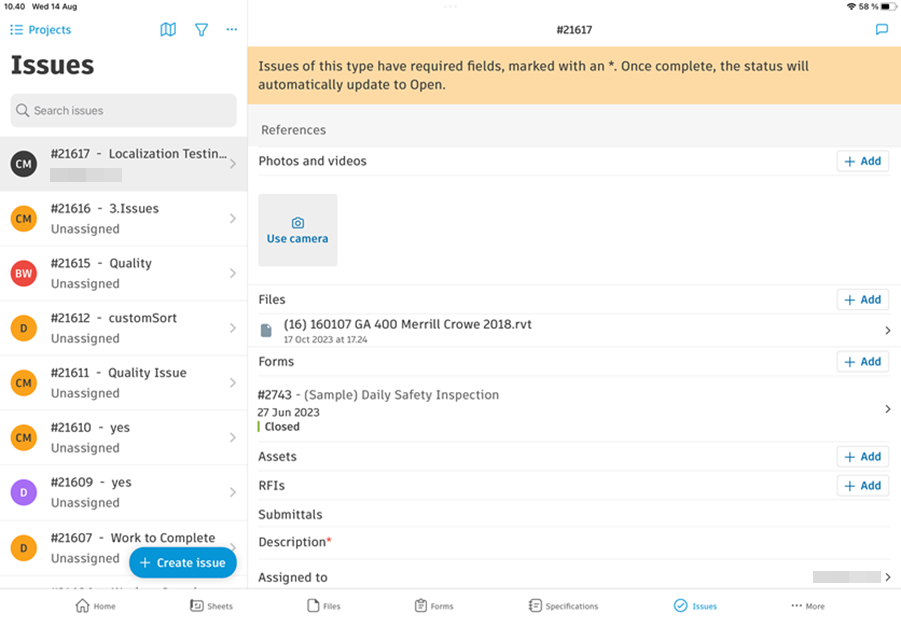The height and width of the screenshot is (627, 901).
Task: Go to the Home tab
Action: pyautogui.click(x=95, y=606)
